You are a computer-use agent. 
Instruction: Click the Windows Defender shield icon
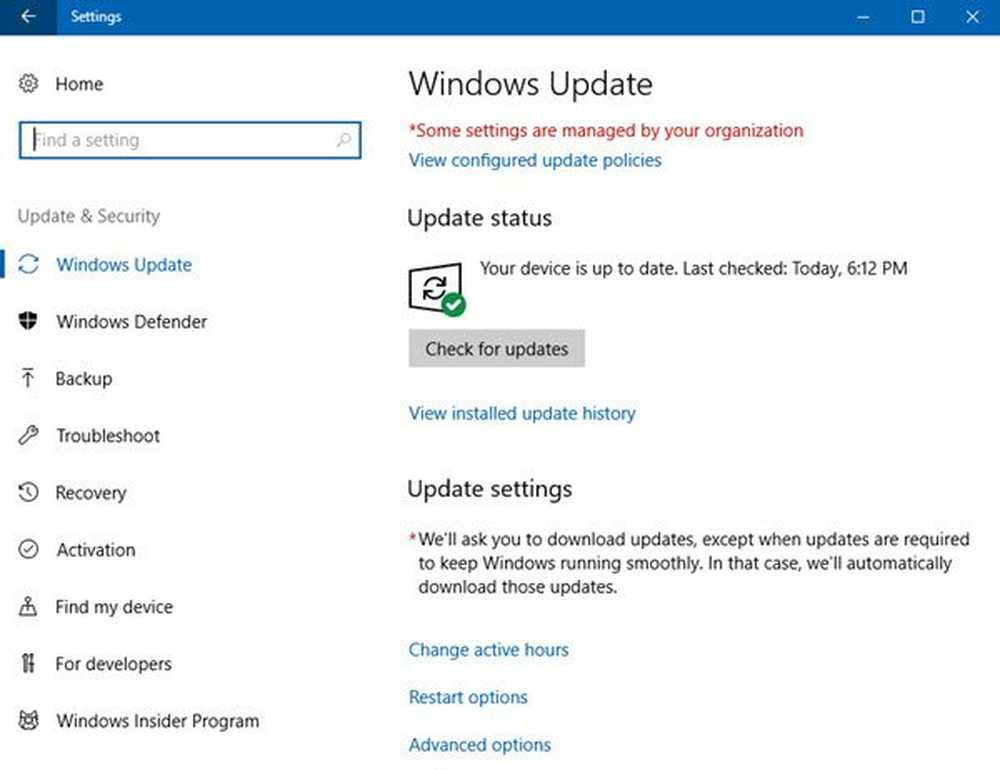(29, 322)
